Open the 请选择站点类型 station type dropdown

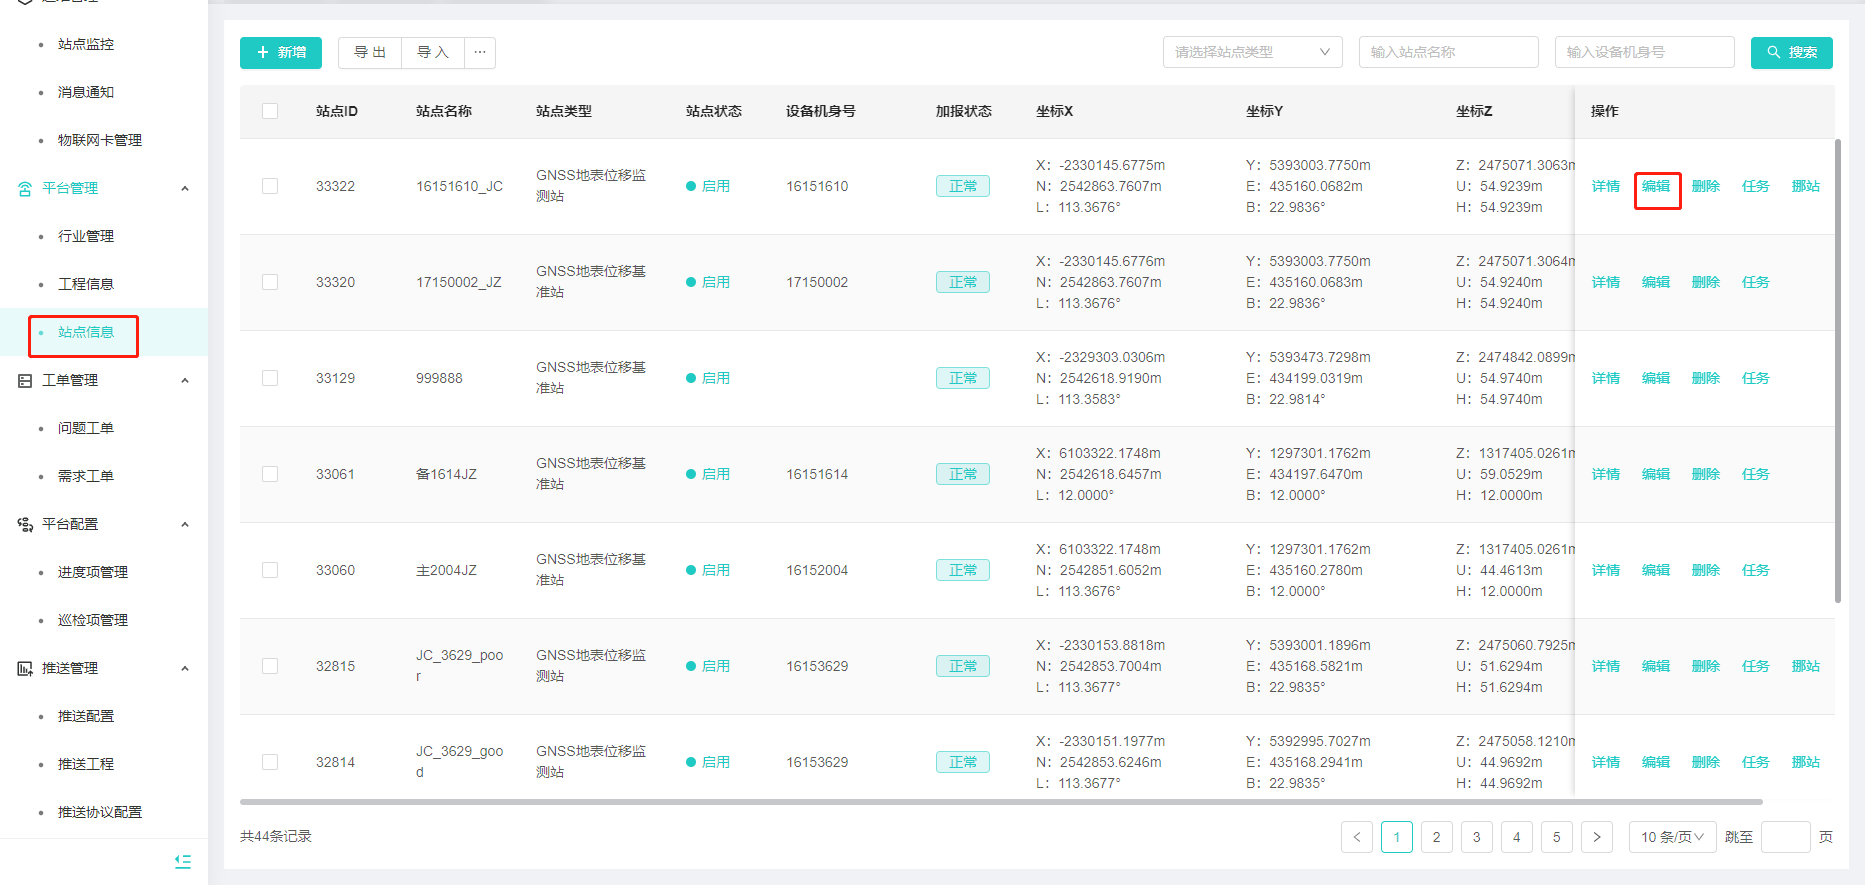[x=1251, y=53]
